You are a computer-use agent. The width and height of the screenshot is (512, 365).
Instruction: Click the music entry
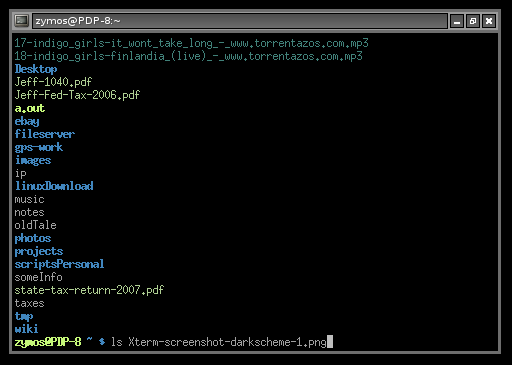29,199
